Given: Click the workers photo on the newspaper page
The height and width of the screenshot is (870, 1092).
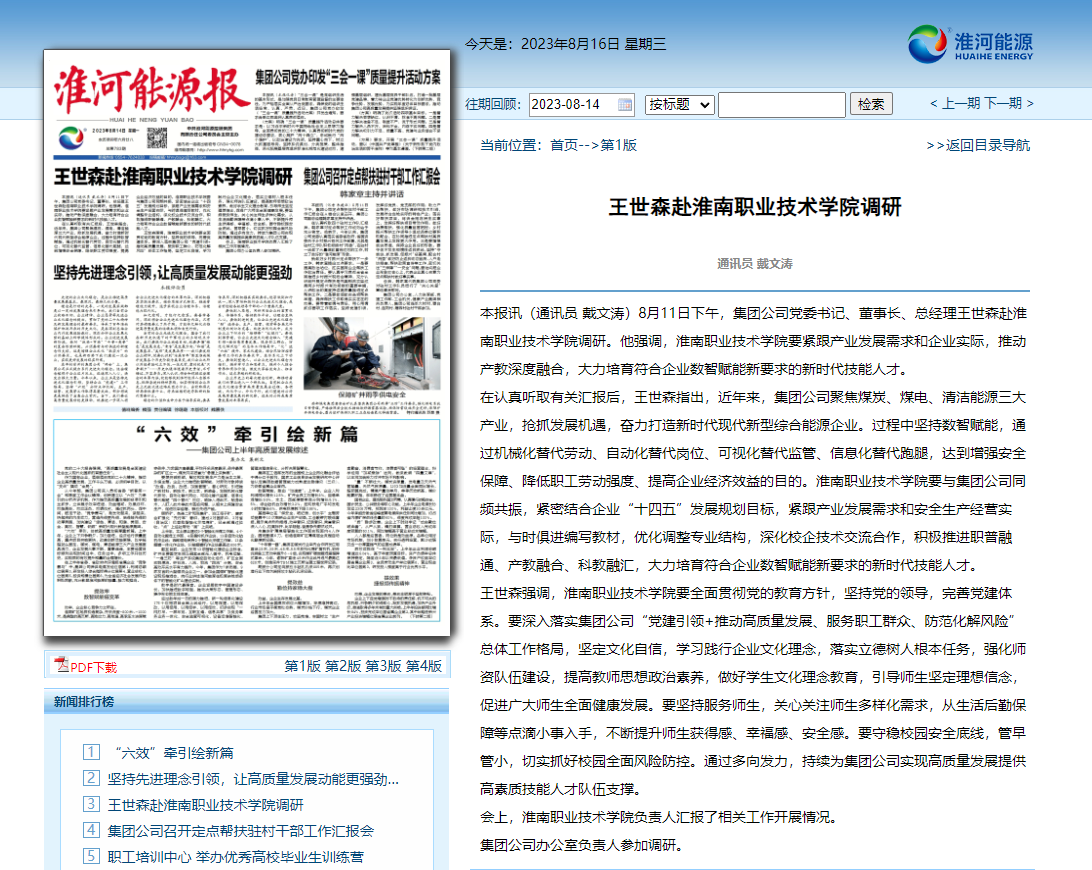Looking at the screenshot, I should tap(372, 353).
